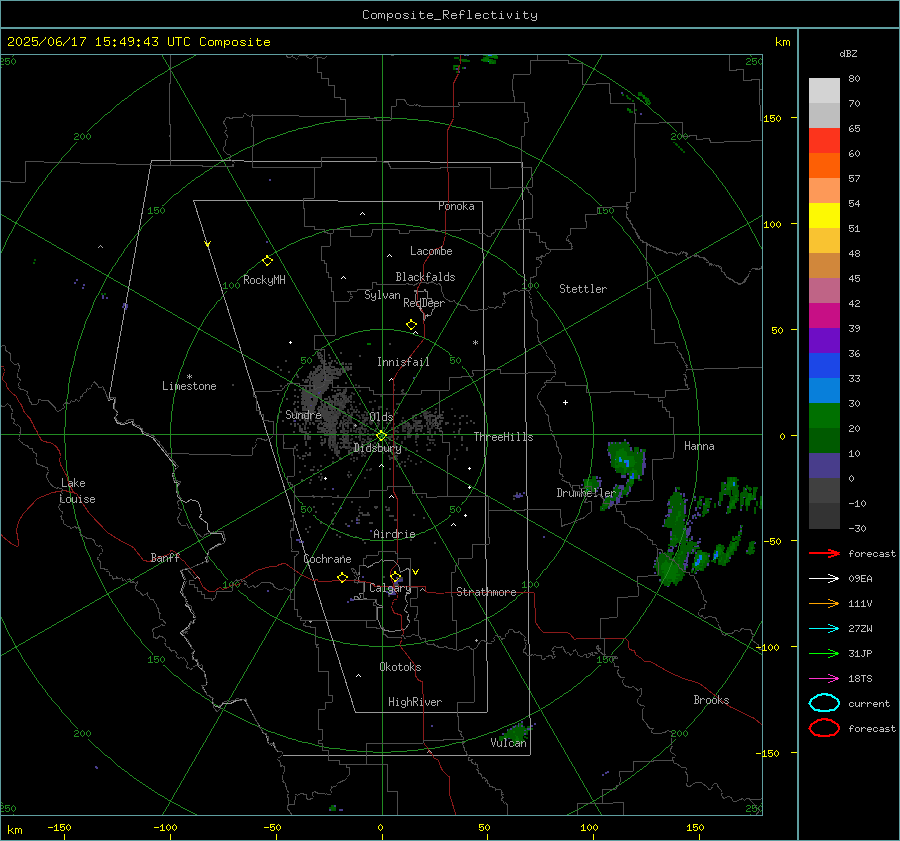
Task: Select the light gray 70–80 dBZ swatch
Action: 824,91
